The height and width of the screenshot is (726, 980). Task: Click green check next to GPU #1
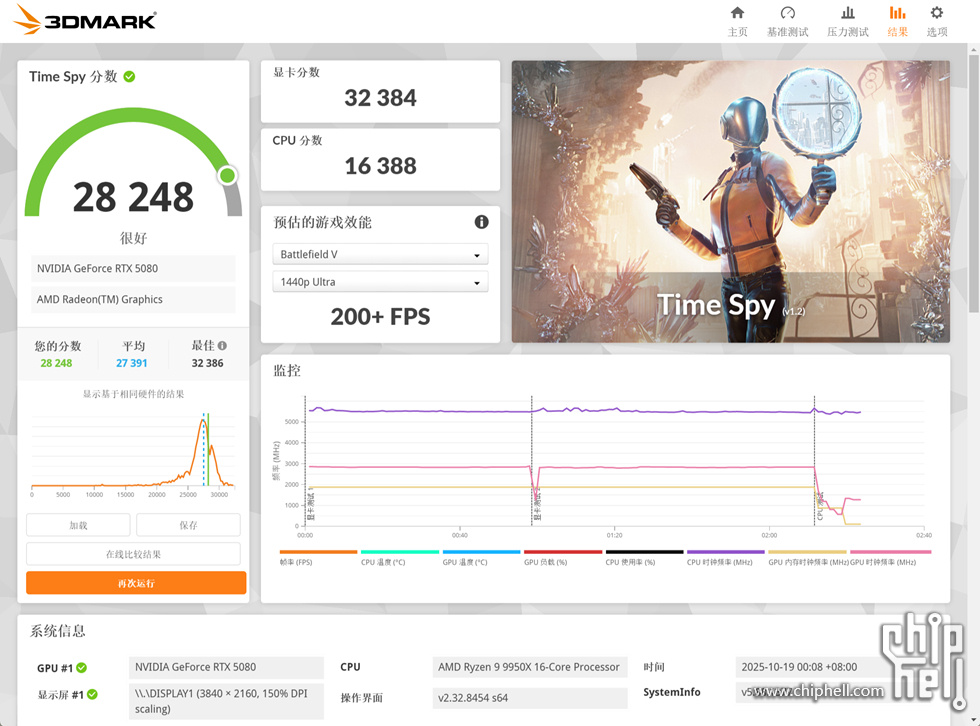click(x=81, y=668)
